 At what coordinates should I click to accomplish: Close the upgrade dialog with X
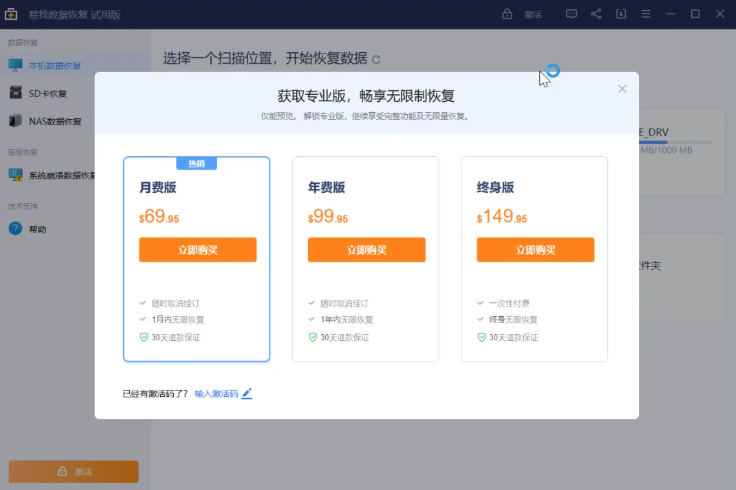click(x=622, y=89)
